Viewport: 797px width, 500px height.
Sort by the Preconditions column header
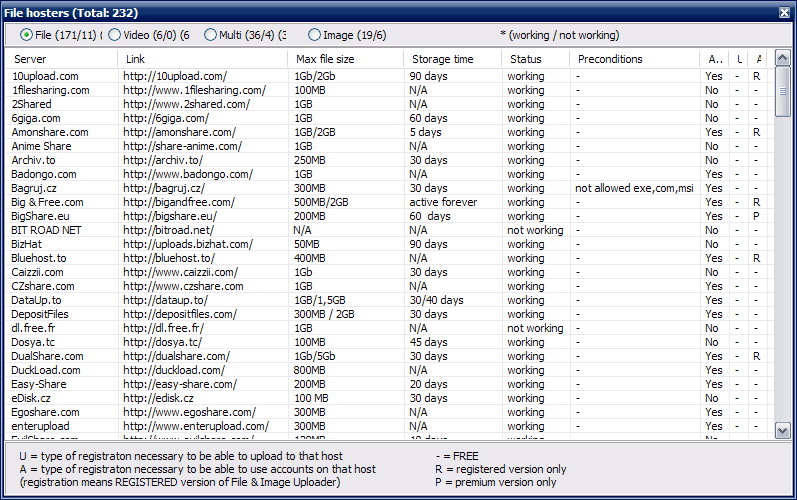635,59
